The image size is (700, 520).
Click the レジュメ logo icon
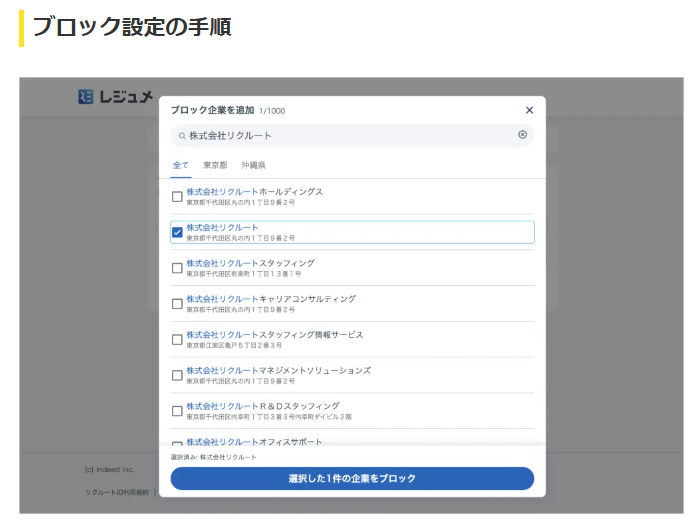(86, 96)
